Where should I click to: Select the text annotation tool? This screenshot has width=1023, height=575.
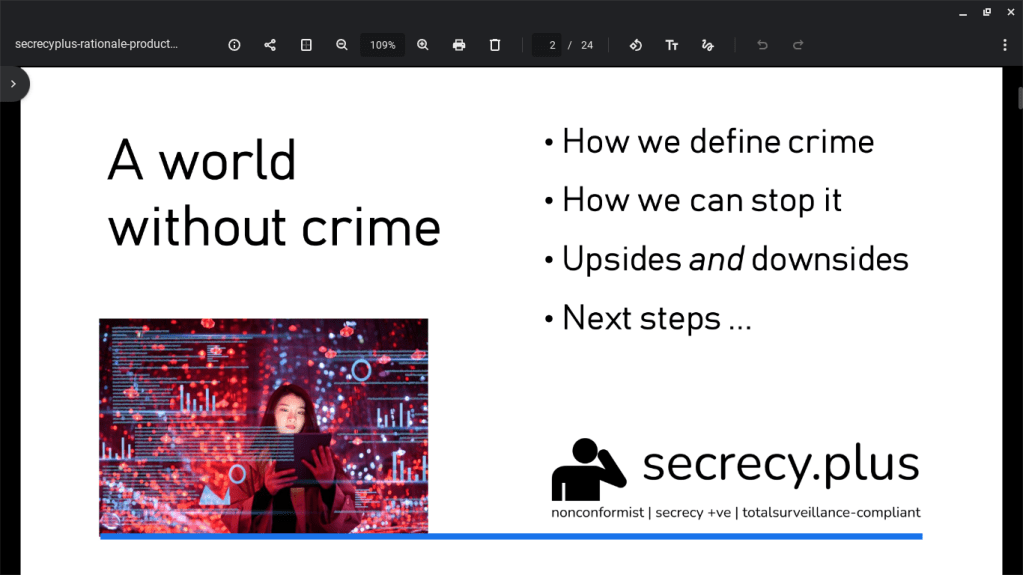tap(672, 45)
